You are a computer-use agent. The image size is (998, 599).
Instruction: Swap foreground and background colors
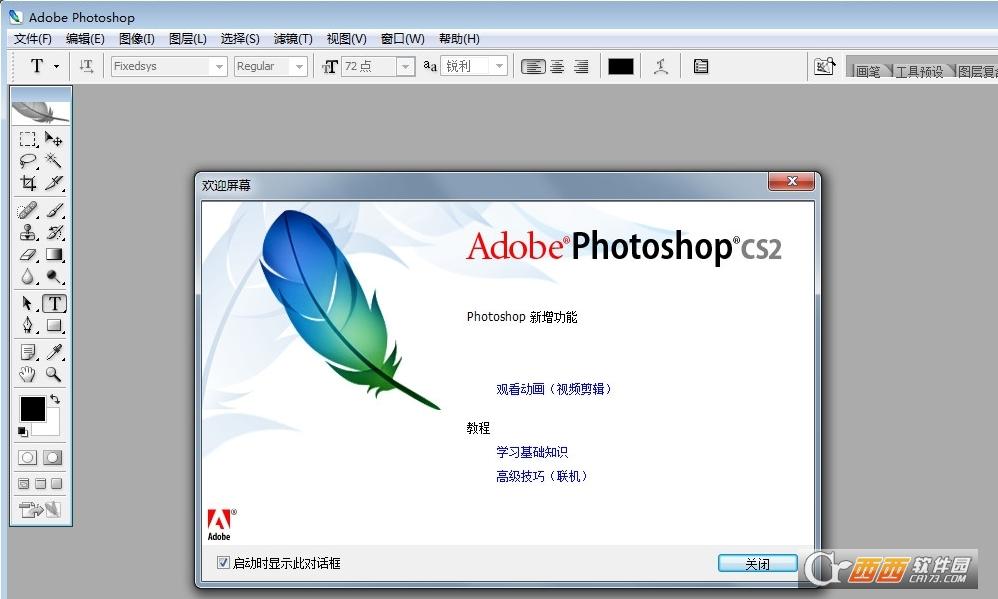tap(55, 399)
